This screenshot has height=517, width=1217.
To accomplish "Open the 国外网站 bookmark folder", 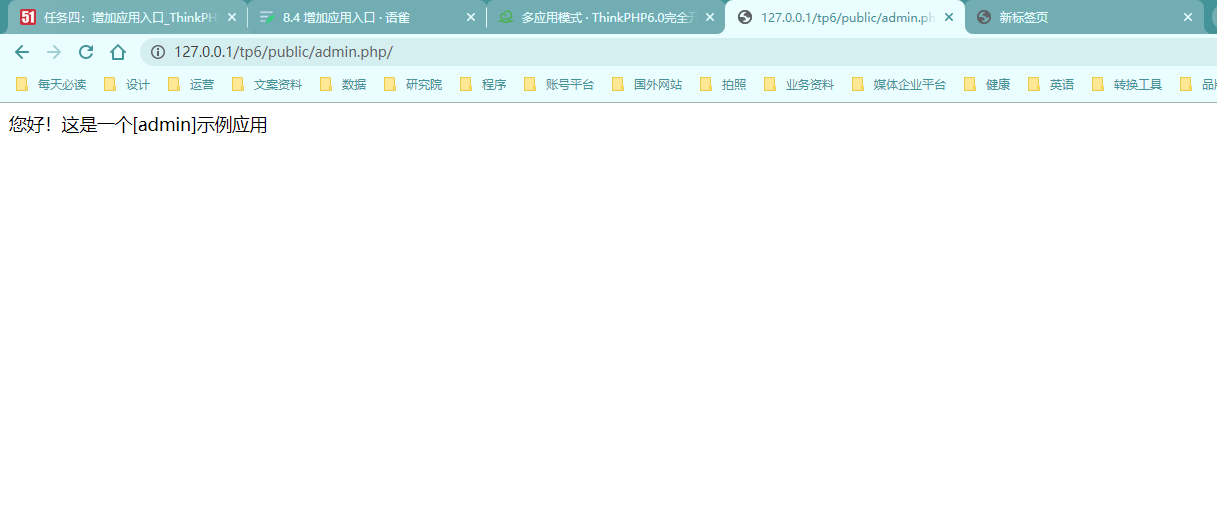I will pyautogui.click(x=647, y=85).
